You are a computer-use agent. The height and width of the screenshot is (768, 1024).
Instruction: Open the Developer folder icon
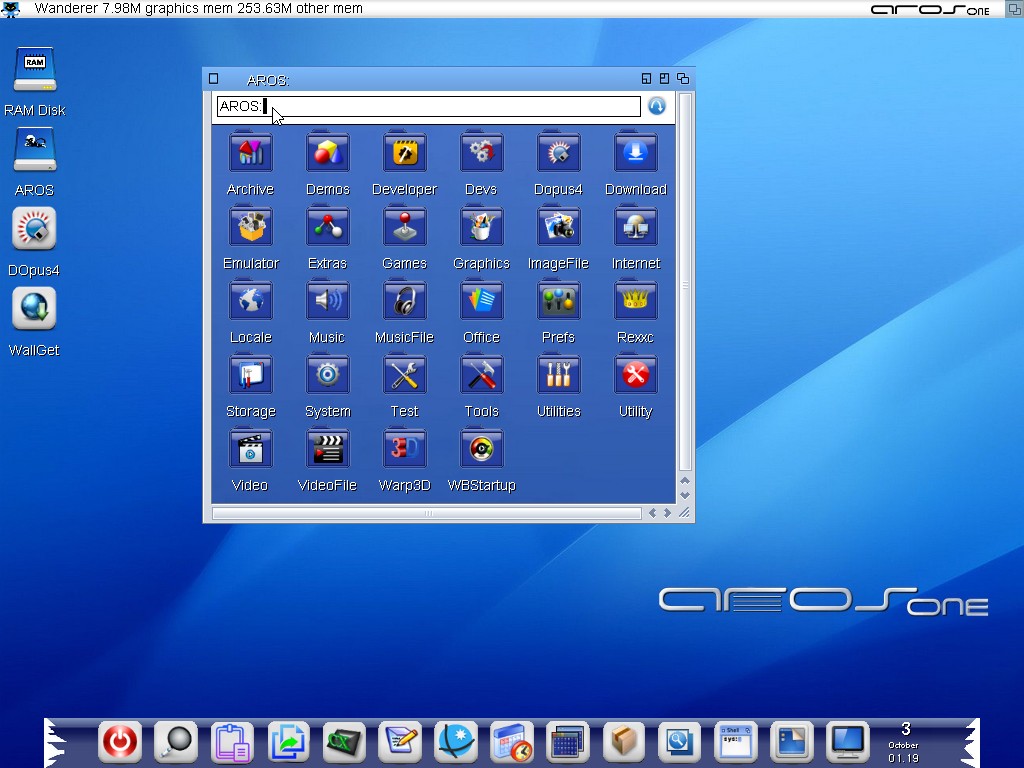404,153
